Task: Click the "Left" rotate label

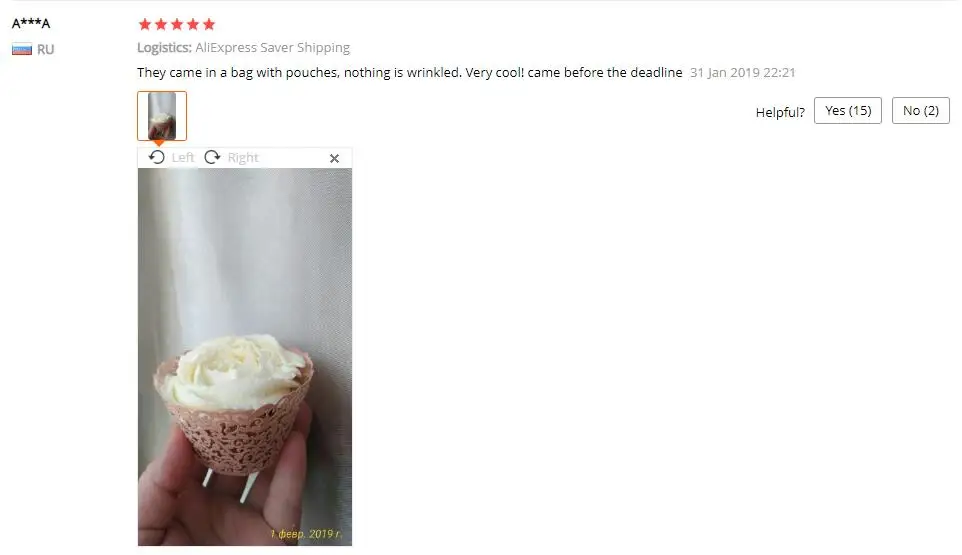Action: click(183, 158)
